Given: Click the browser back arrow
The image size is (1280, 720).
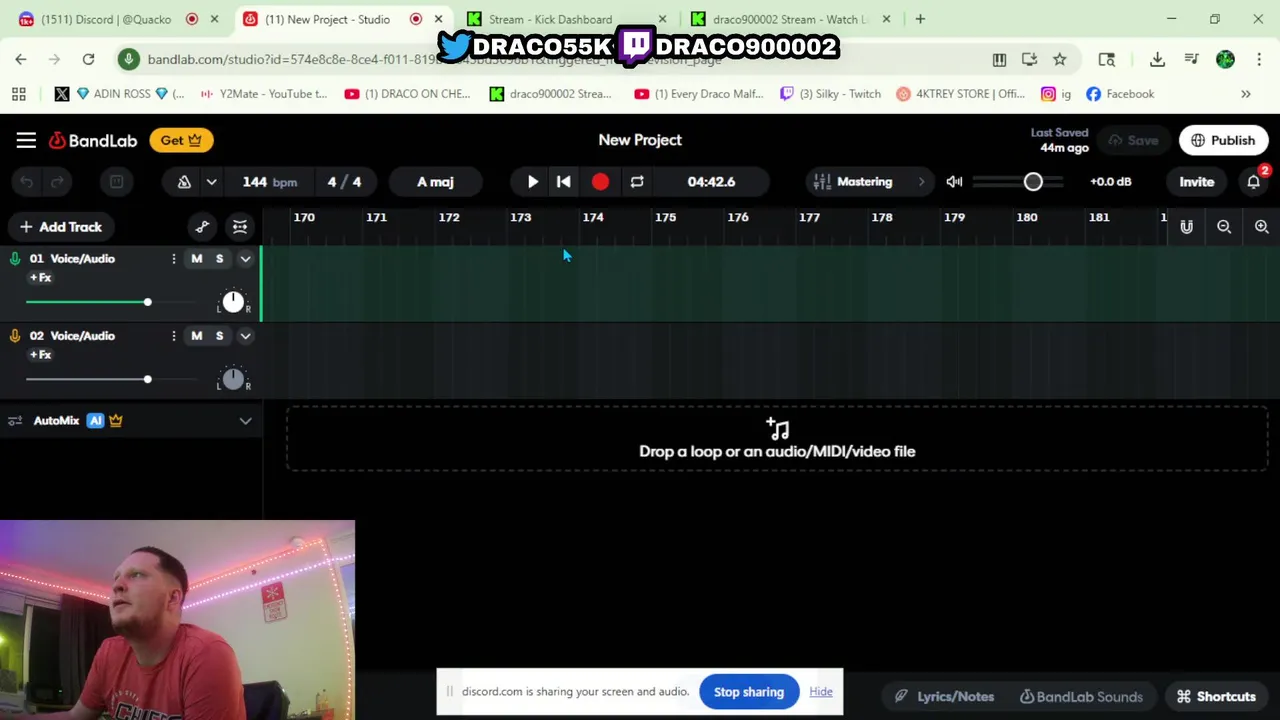Looking at the screenshot, I should click(21, 60).
